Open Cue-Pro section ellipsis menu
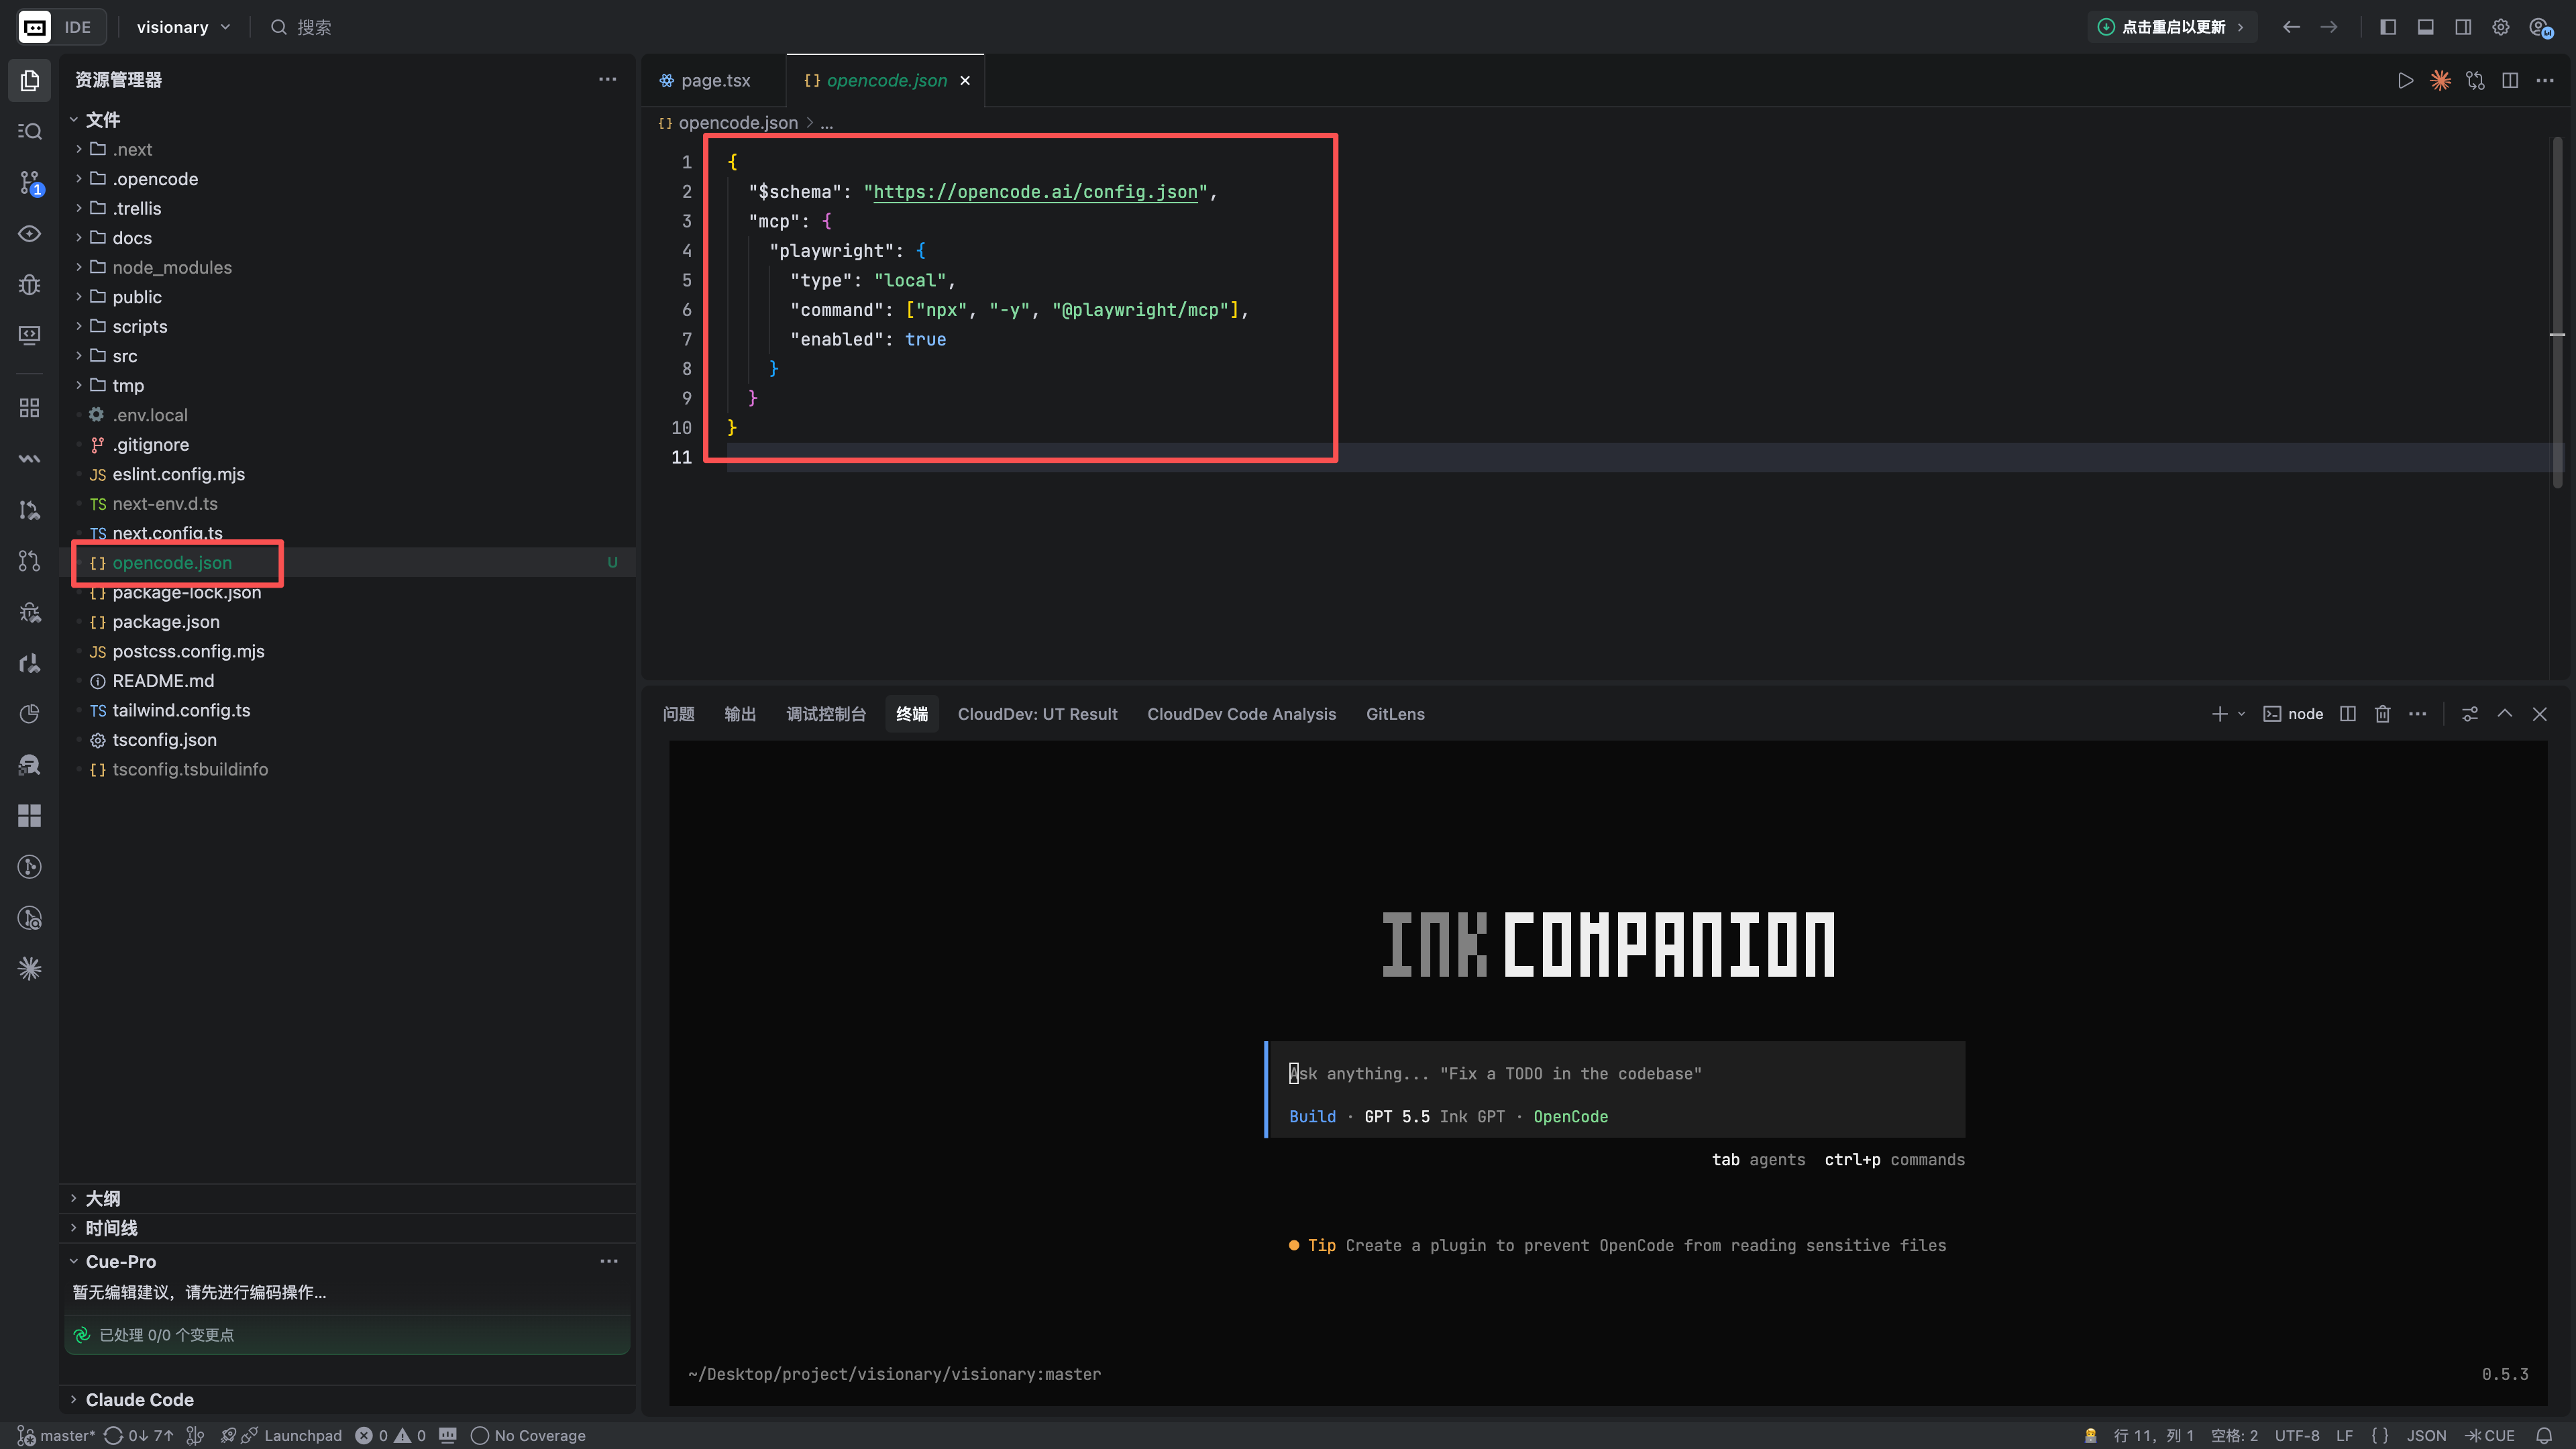 pyautogui.click(x=608, y=1261)
